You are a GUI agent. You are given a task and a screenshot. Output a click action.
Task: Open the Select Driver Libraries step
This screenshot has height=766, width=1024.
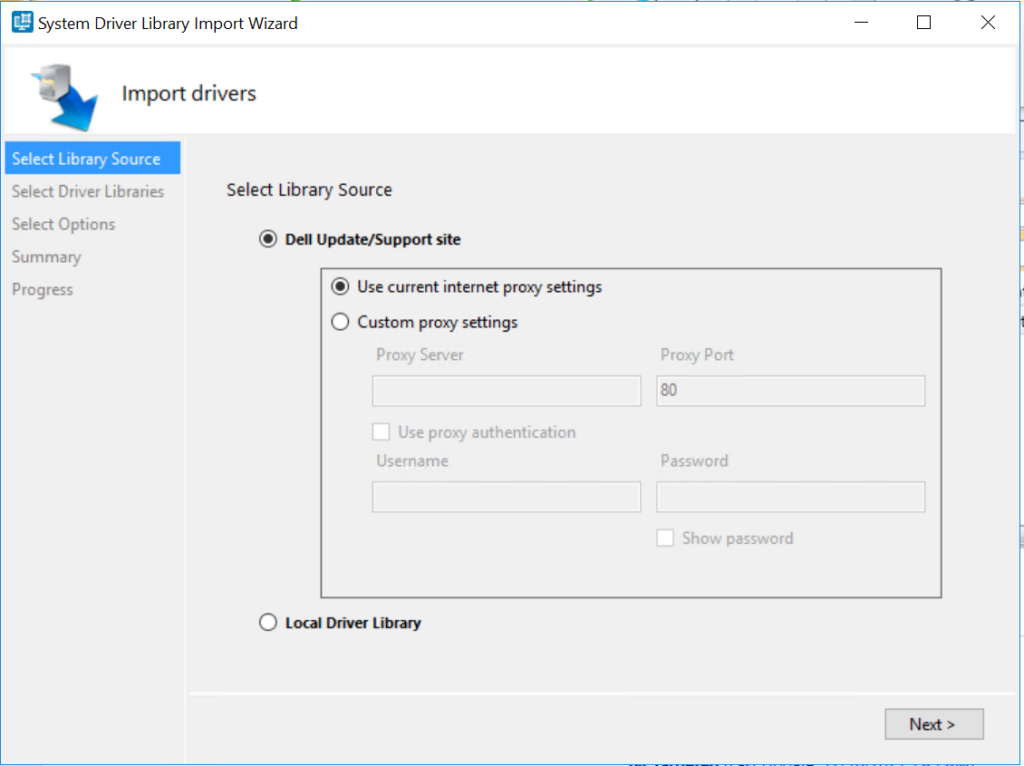click(x=88, y=191)
